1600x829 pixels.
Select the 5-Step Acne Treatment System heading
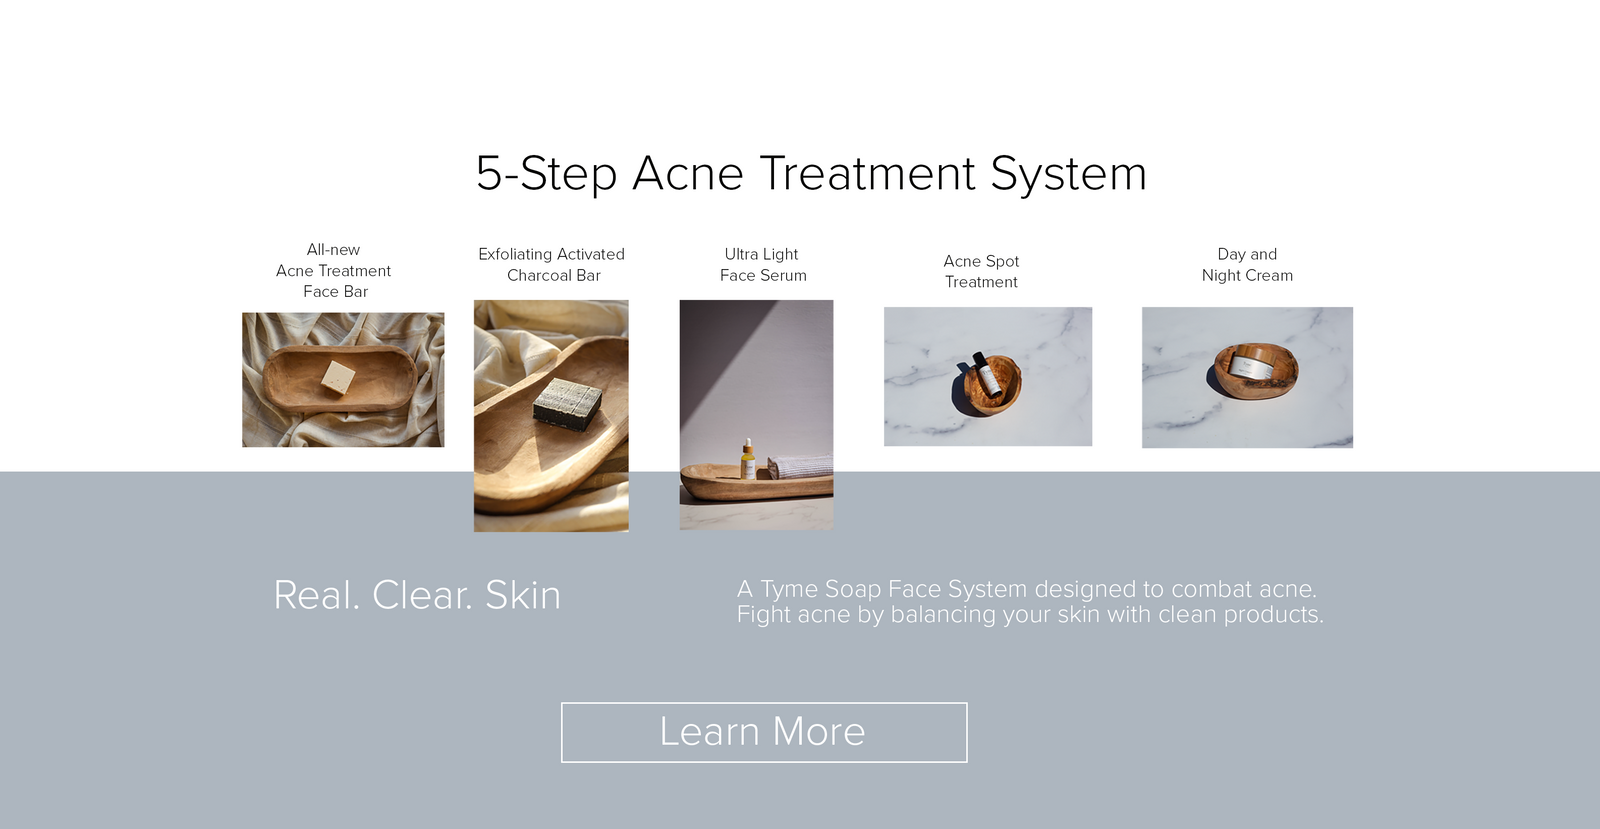pos(811,173)
